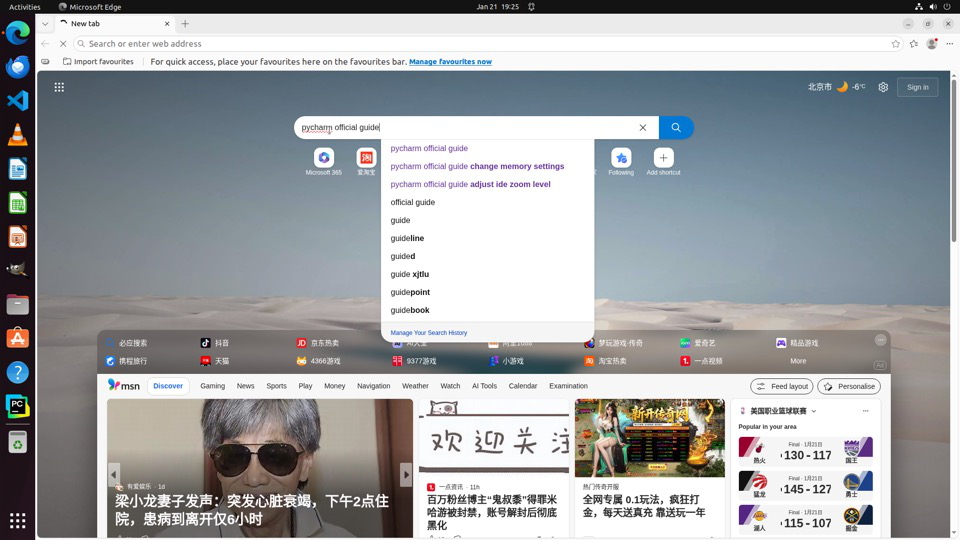
Task: Switch to the News feed tab
Action: (246, 386)
